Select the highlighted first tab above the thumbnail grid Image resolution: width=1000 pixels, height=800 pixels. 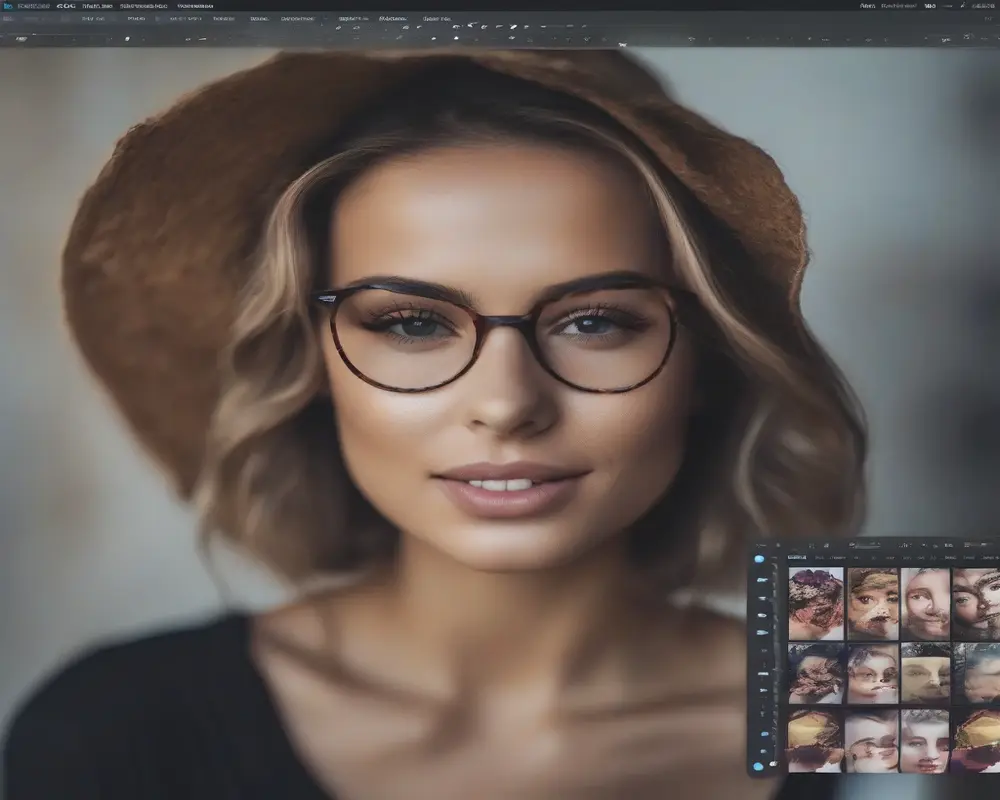pos(797,557)
